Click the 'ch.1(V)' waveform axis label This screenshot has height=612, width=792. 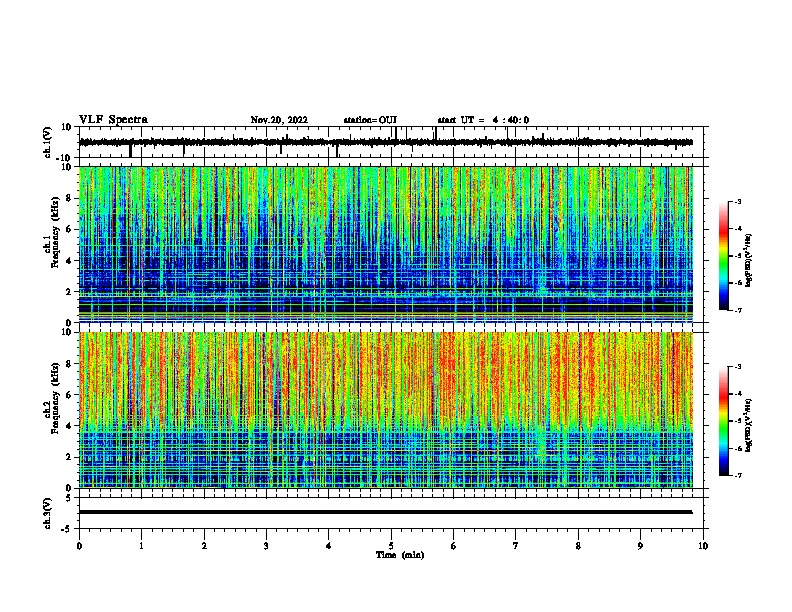(48, 142)
